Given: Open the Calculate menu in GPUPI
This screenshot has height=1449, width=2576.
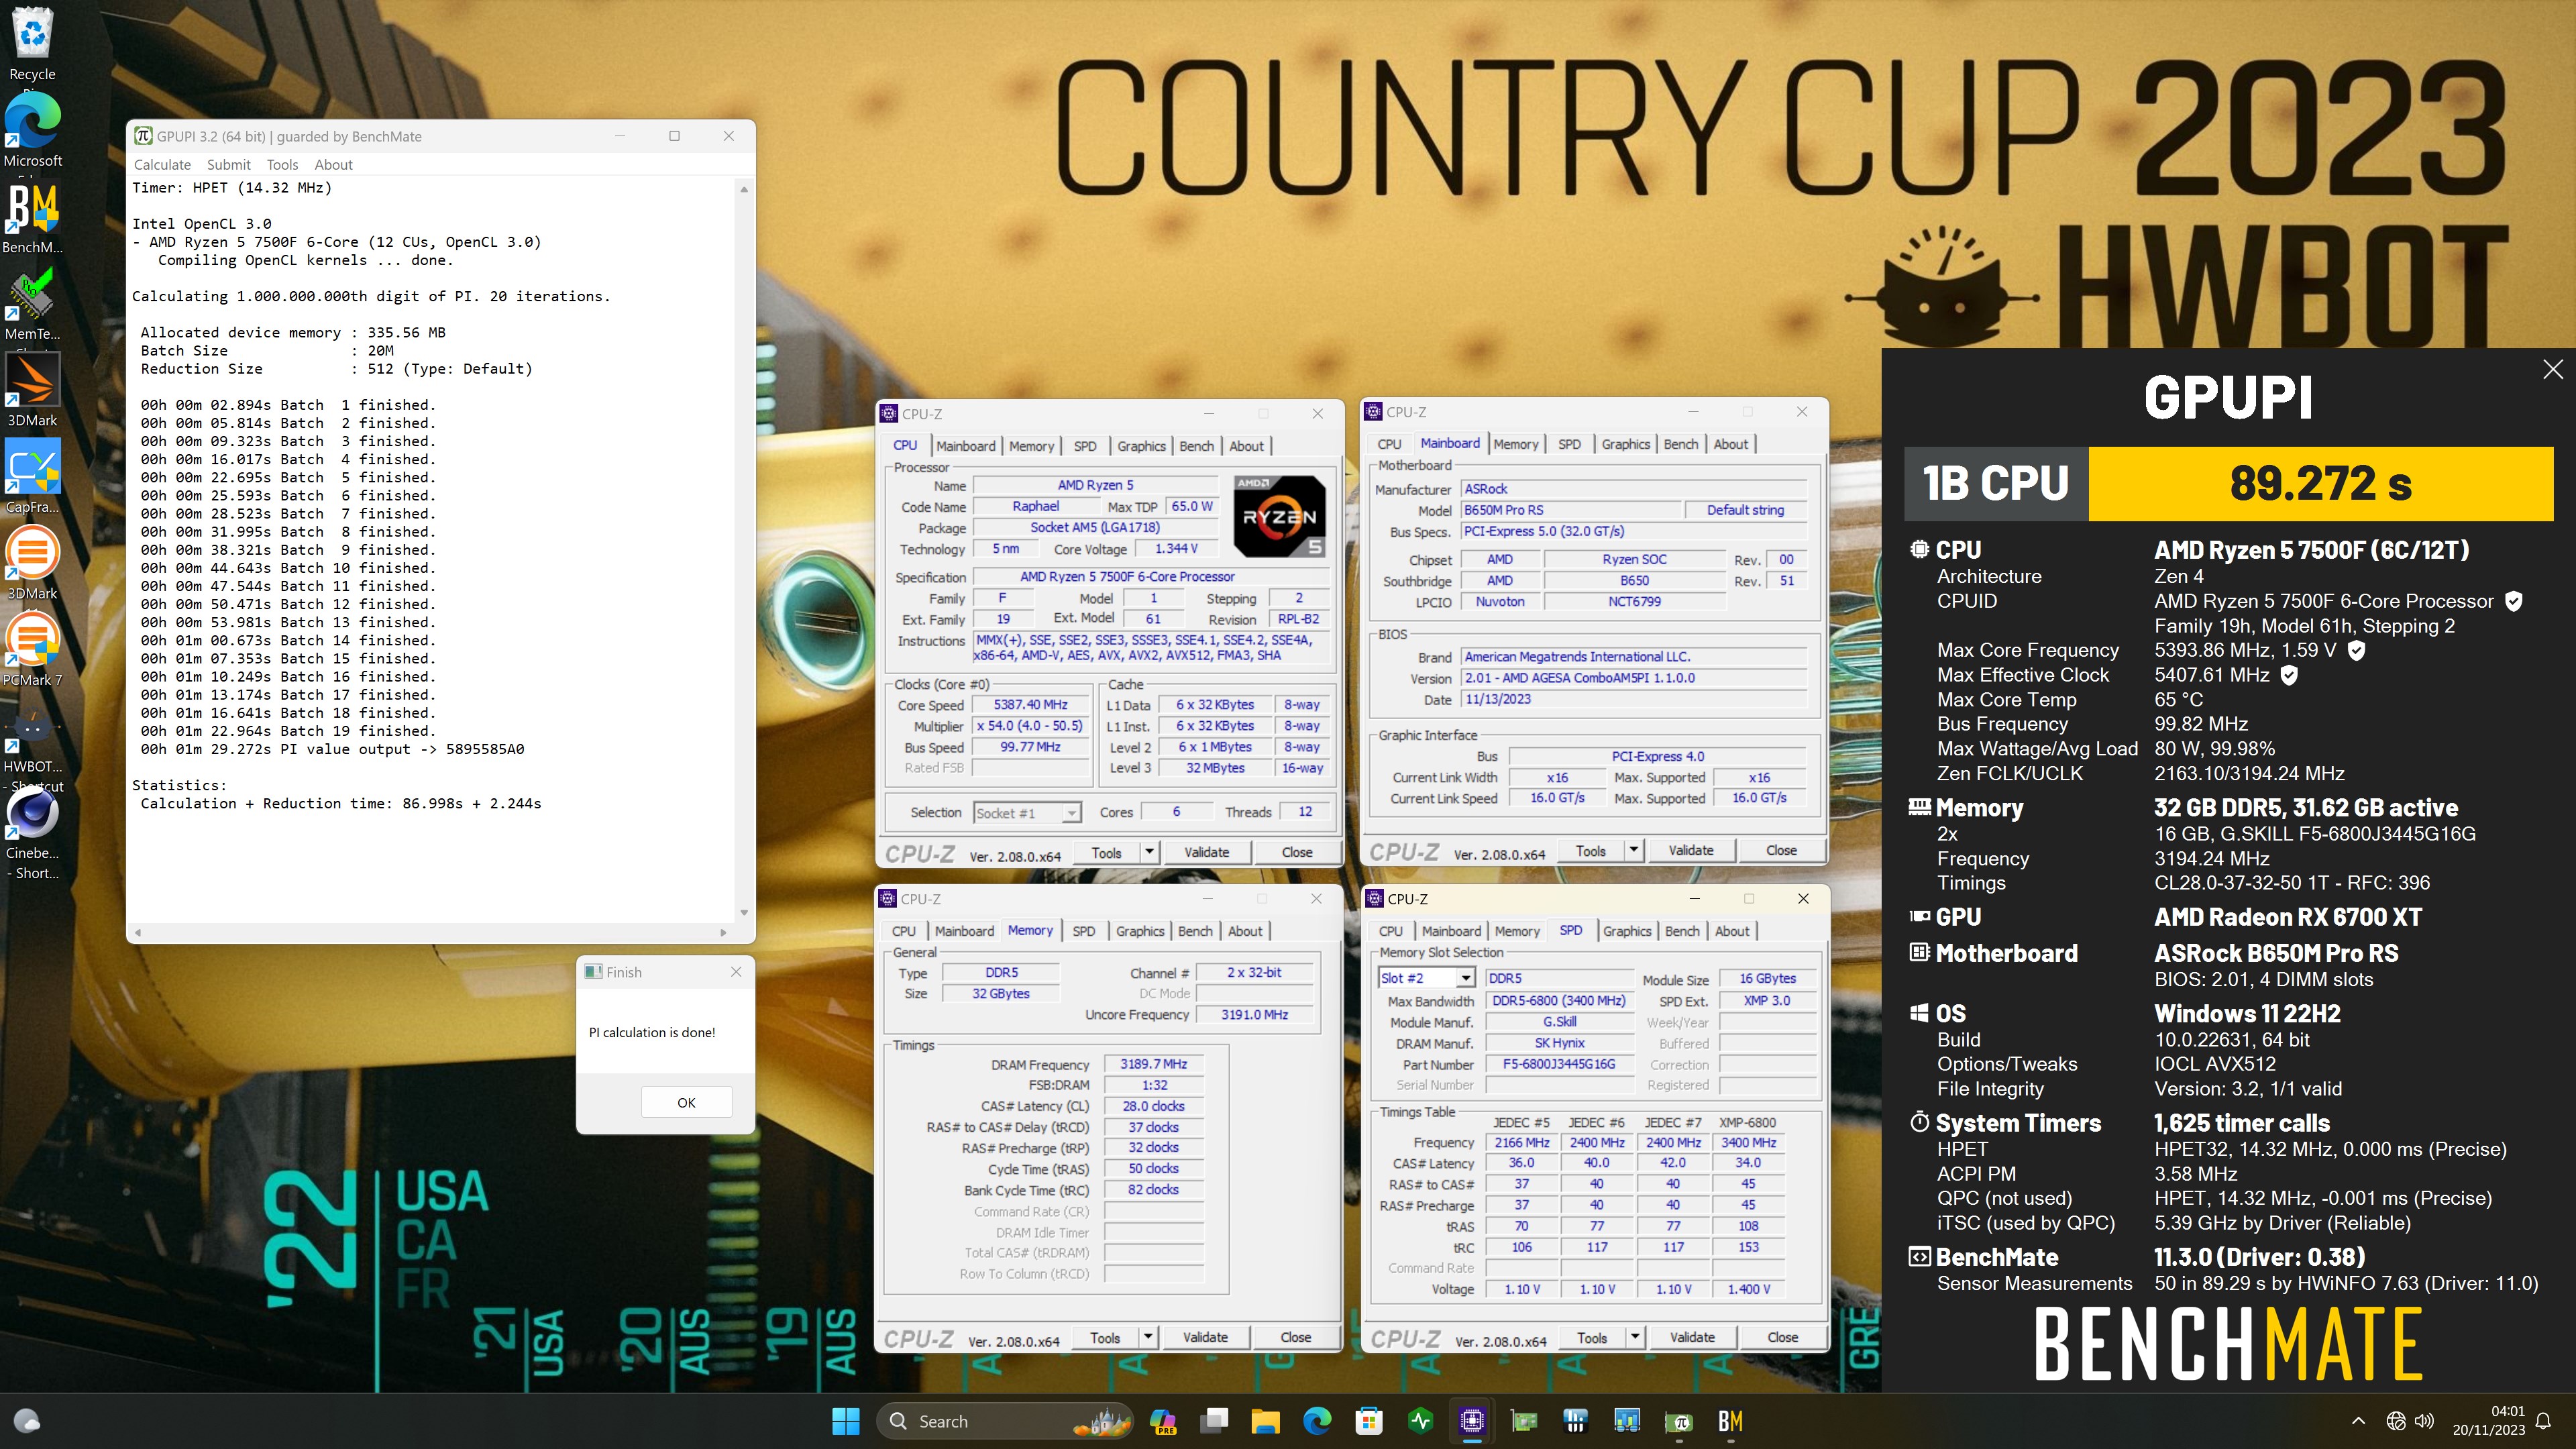Looking at the screenshot, I should click(x=162, y=165).
